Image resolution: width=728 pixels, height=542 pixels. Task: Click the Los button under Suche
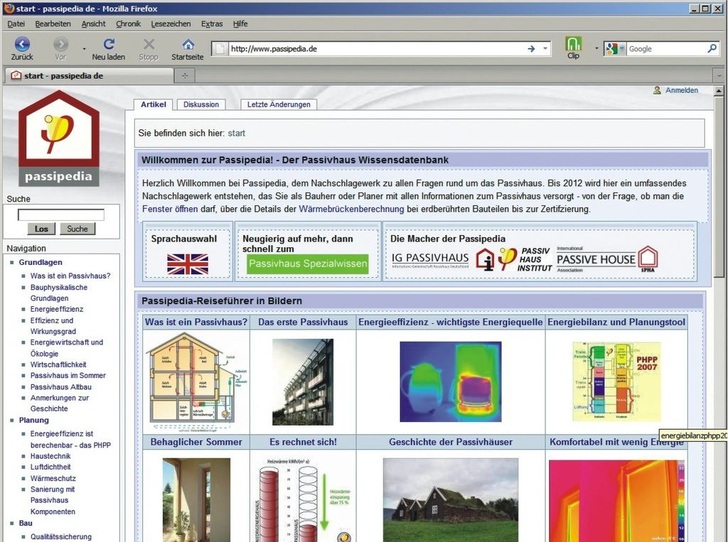pos(41,229)
